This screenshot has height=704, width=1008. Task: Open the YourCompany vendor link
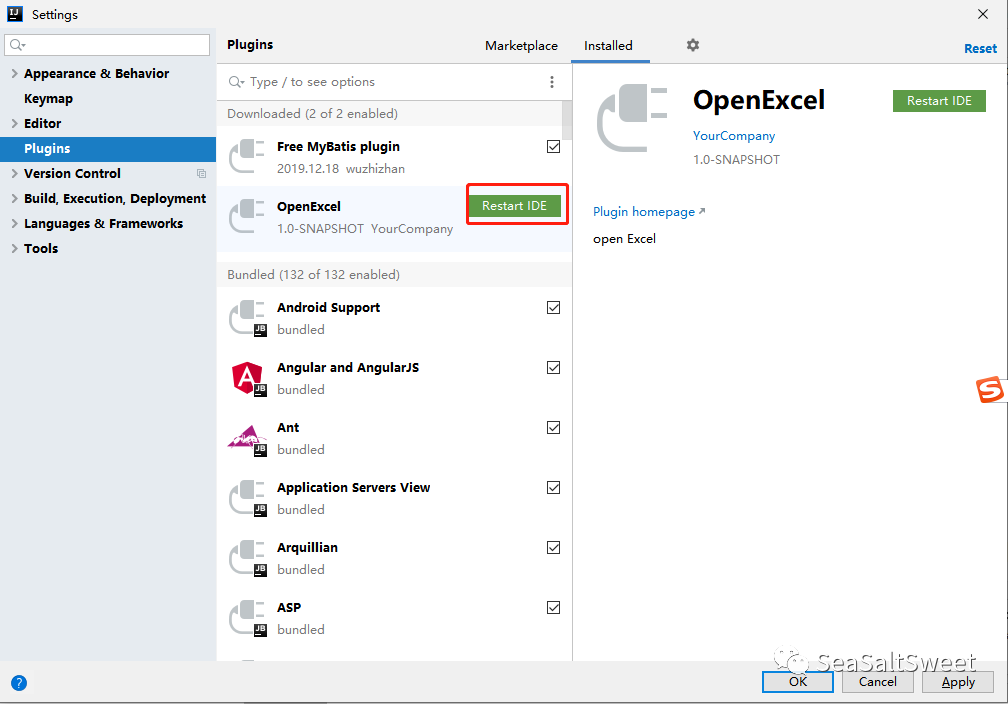[x=734, y=136]
